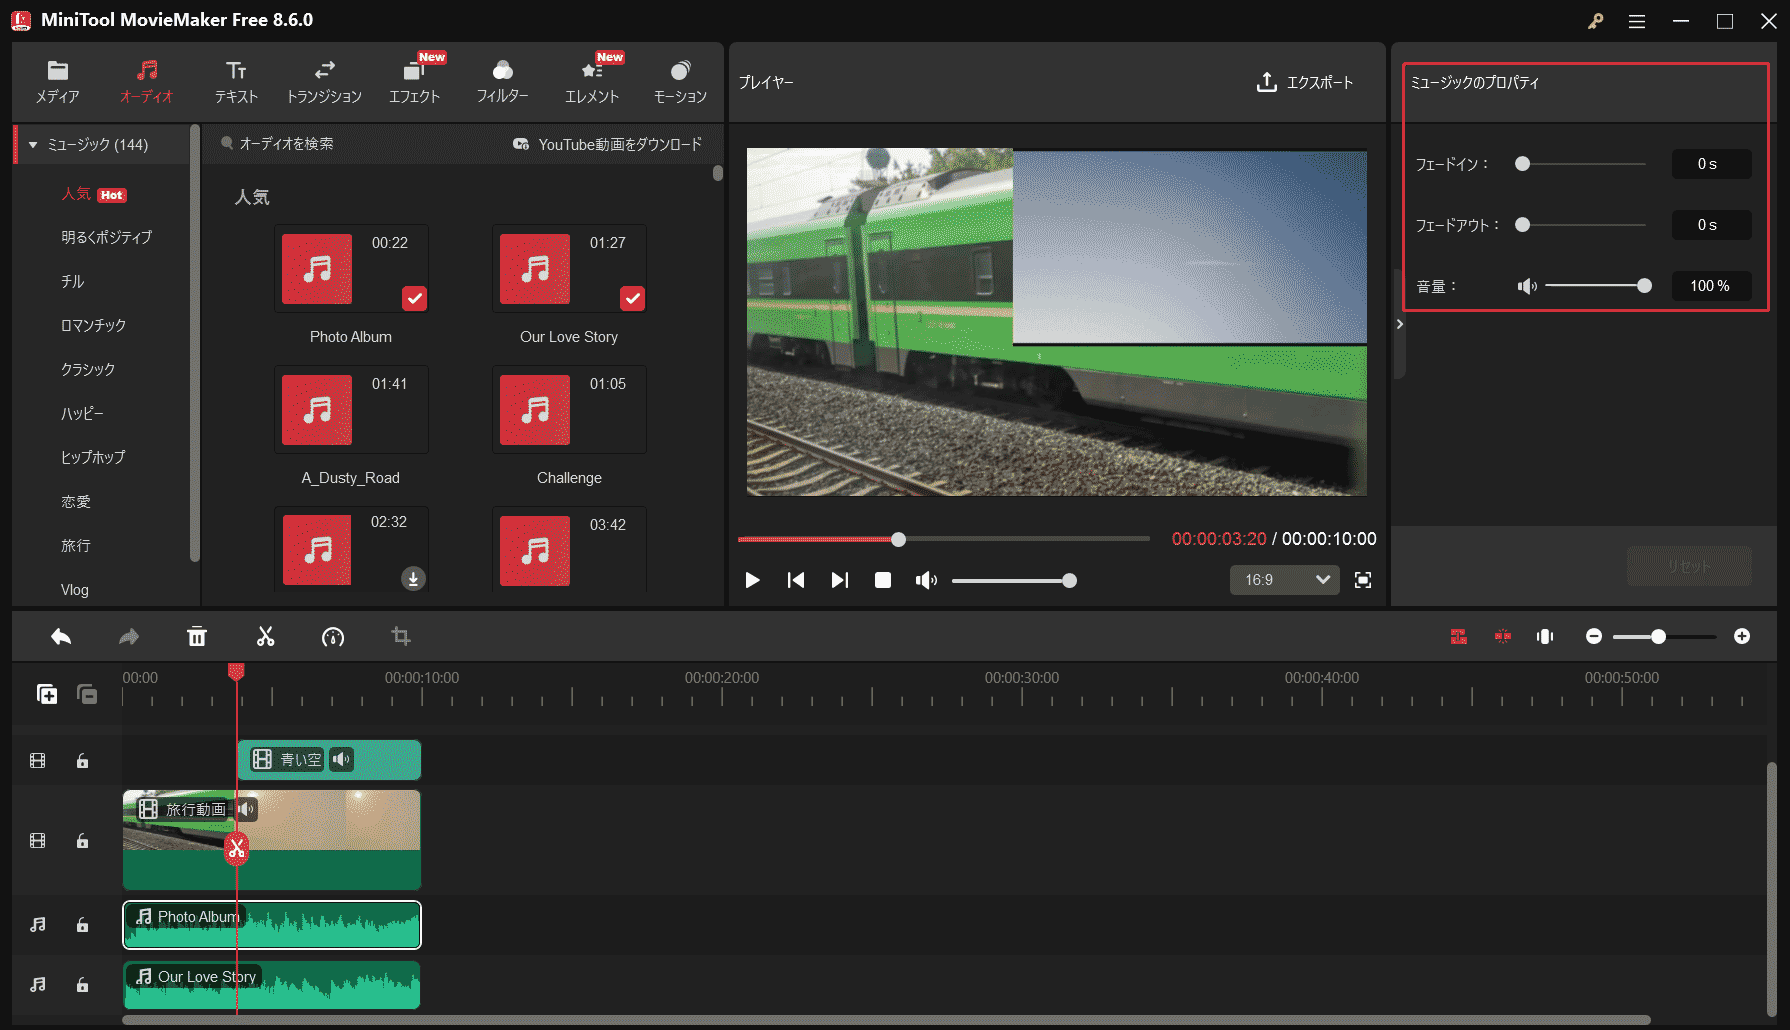
Task: Open the hamburger menu at top right
Action: pos(1637,20)
